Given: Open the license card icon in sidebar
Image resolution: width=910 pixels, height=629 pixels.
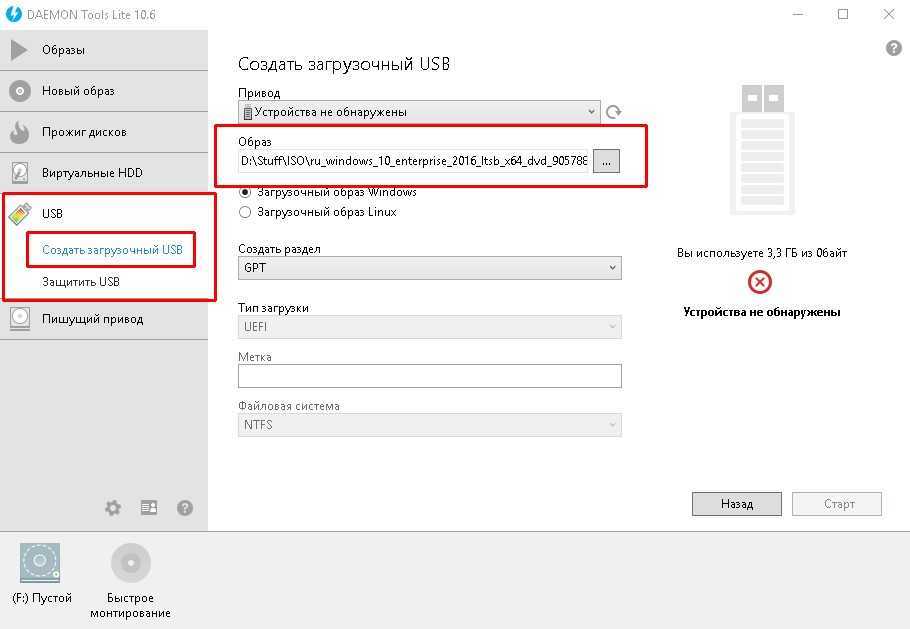Looking at the screenshot, I should 149,508.
